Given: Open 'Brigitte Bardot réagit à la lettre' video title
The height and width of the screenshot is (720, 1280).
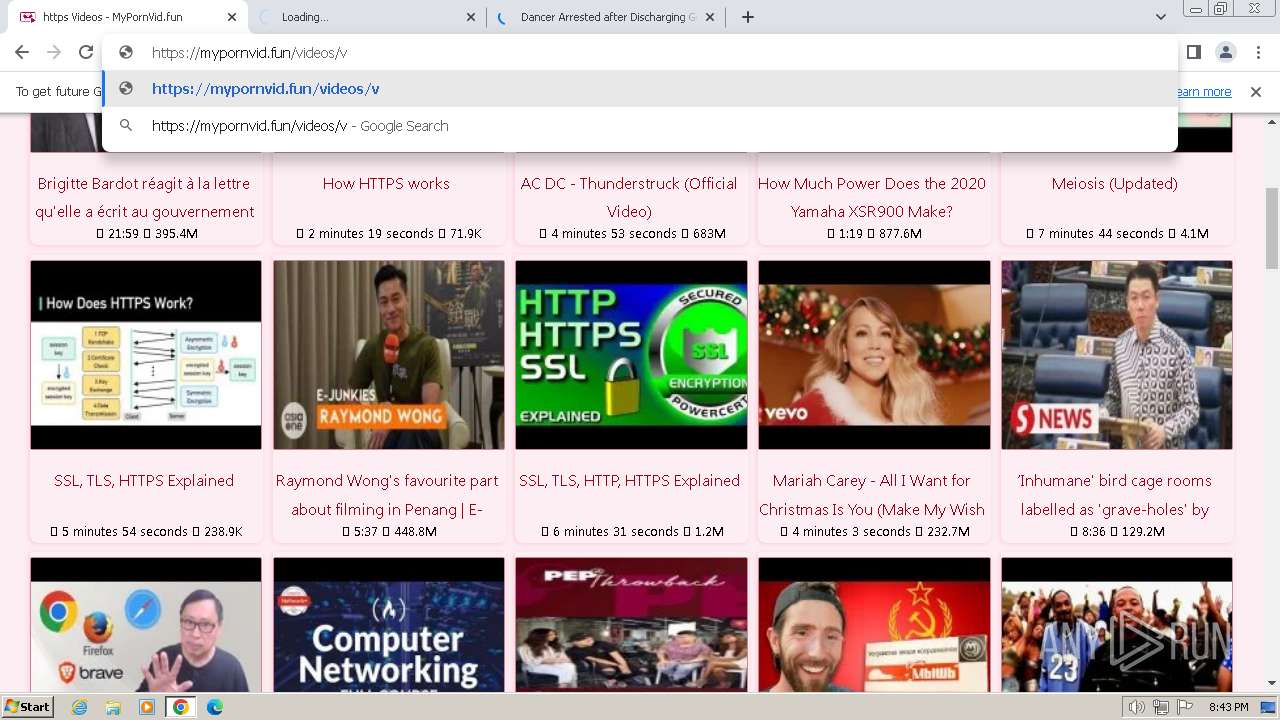Looking at the screenshot, I should (145, 198).
